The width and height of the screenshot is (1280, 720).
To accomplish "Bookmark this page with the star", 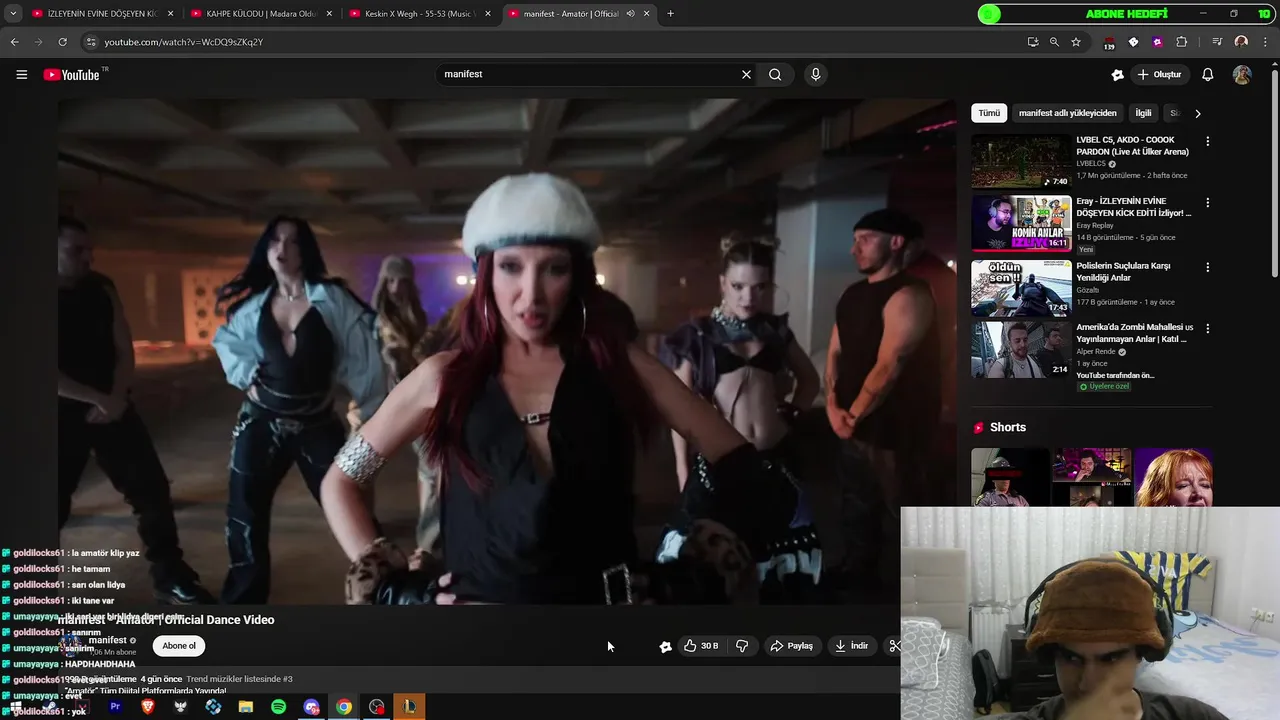I will click(1076, 42).
